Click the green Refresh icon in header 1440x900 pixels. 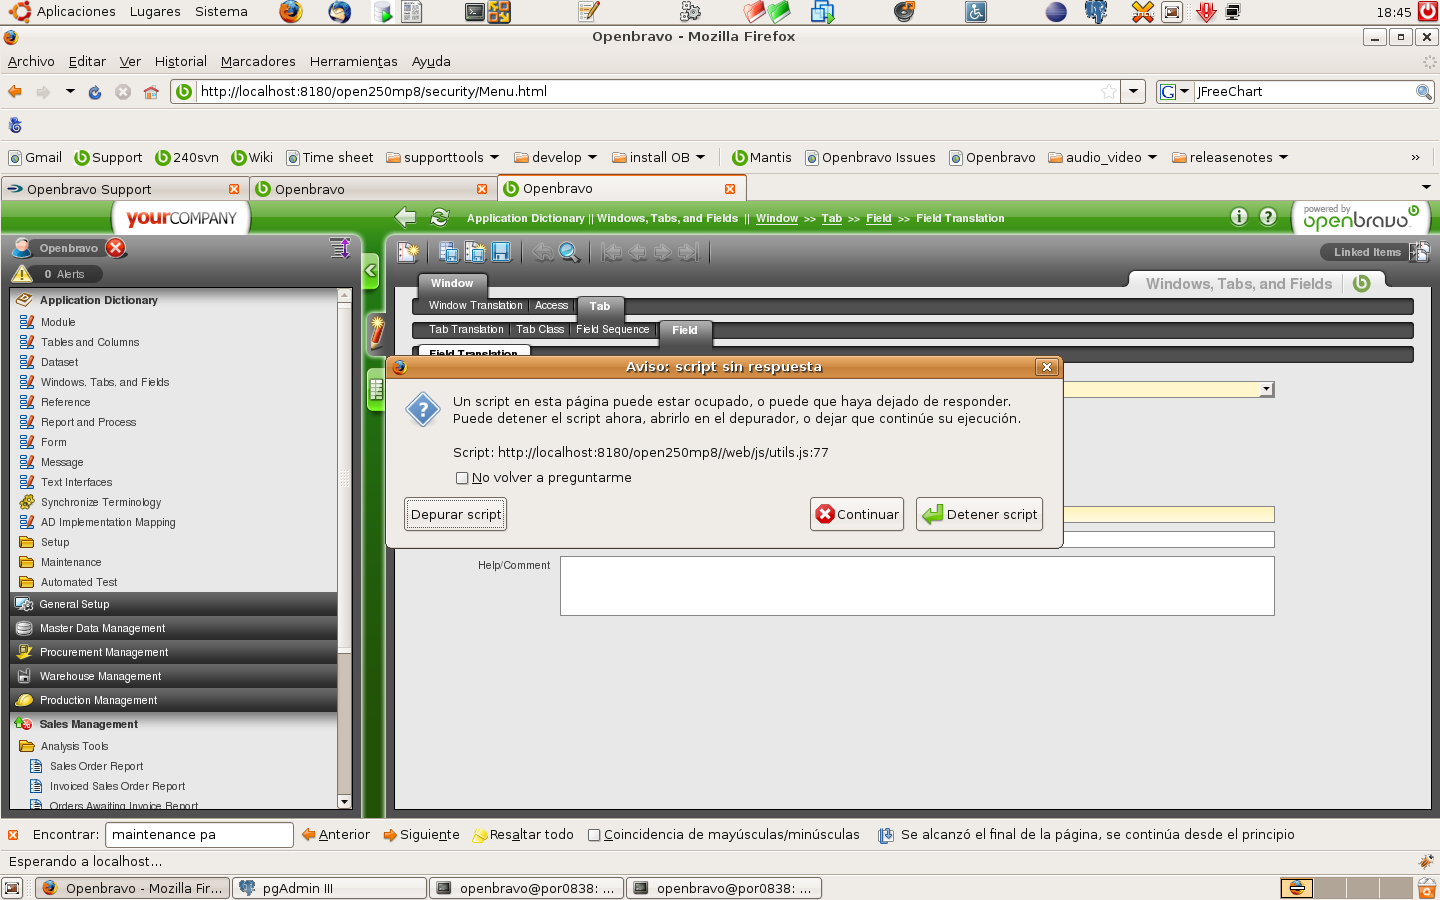pyautogui.click(x=439, y=218)
